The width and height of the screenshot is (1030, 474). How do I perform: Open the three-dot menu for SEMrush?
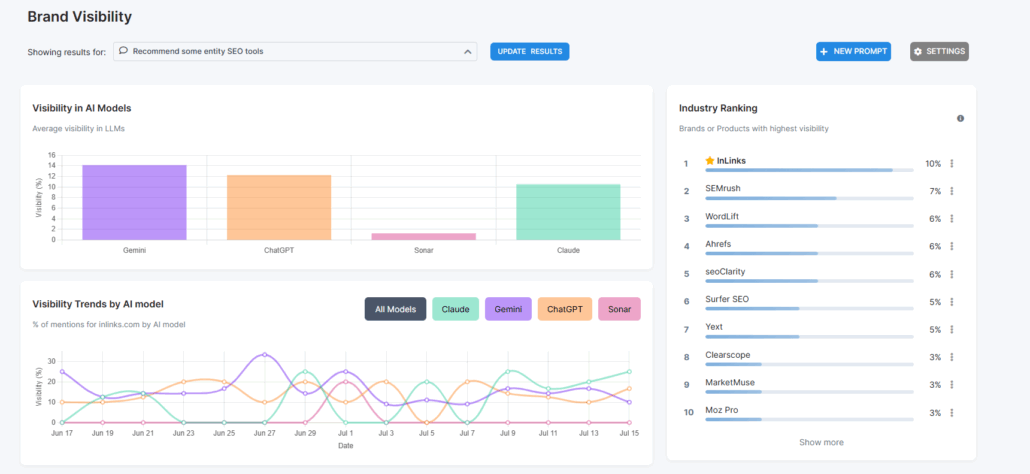(951, 191)
